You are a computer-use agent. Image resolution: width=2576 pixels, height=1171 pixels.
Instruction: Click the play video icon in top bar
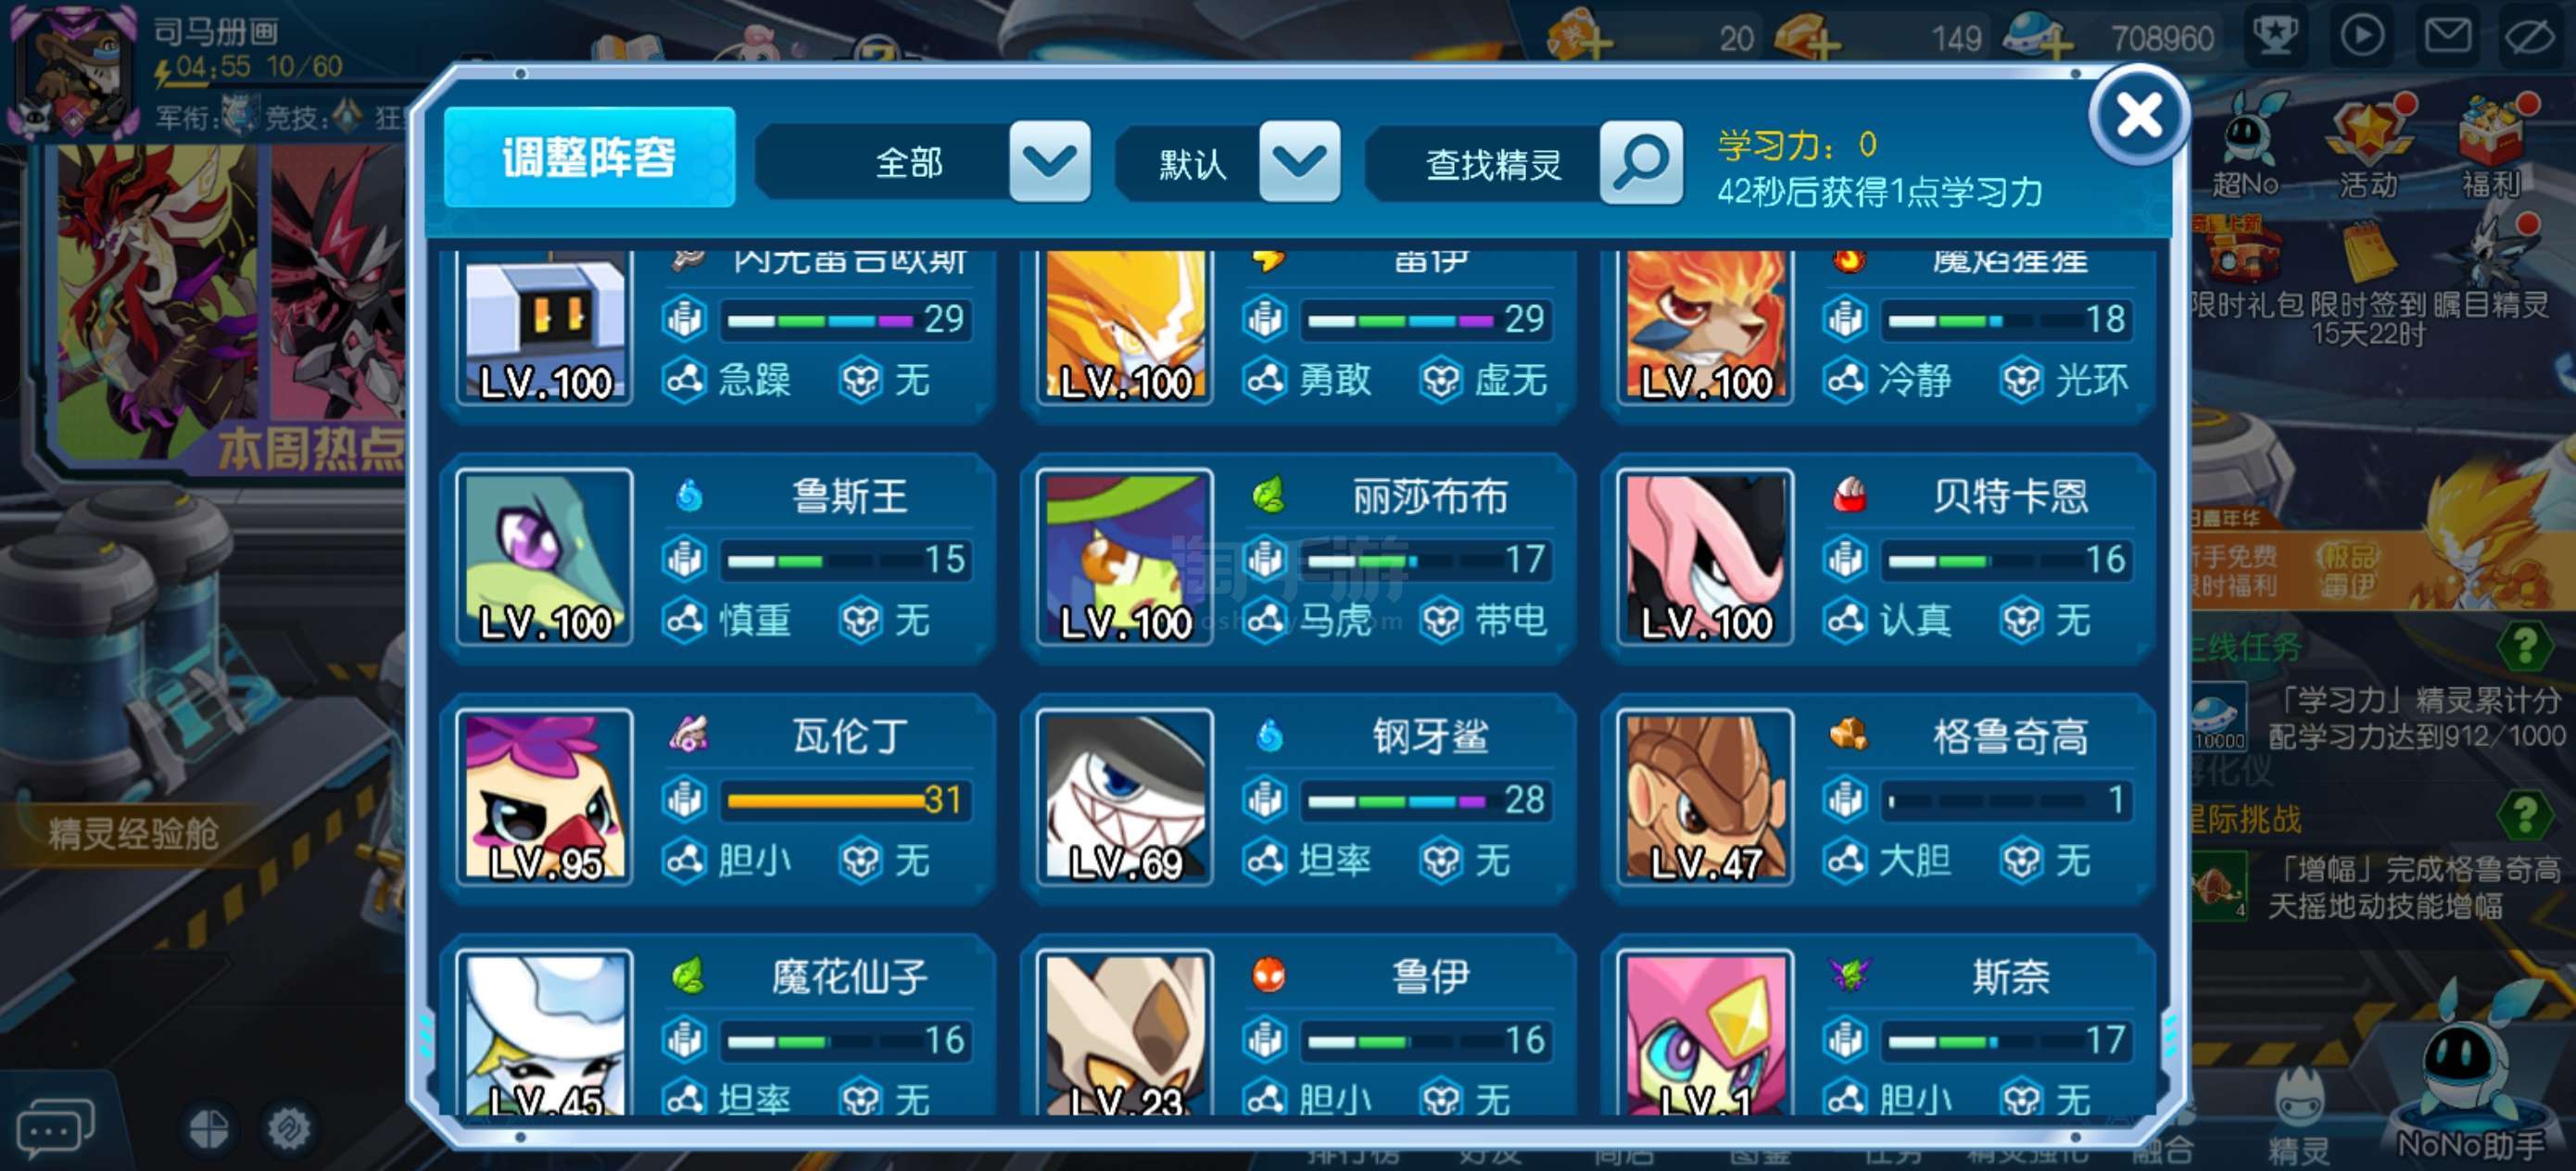(2362, 37)
